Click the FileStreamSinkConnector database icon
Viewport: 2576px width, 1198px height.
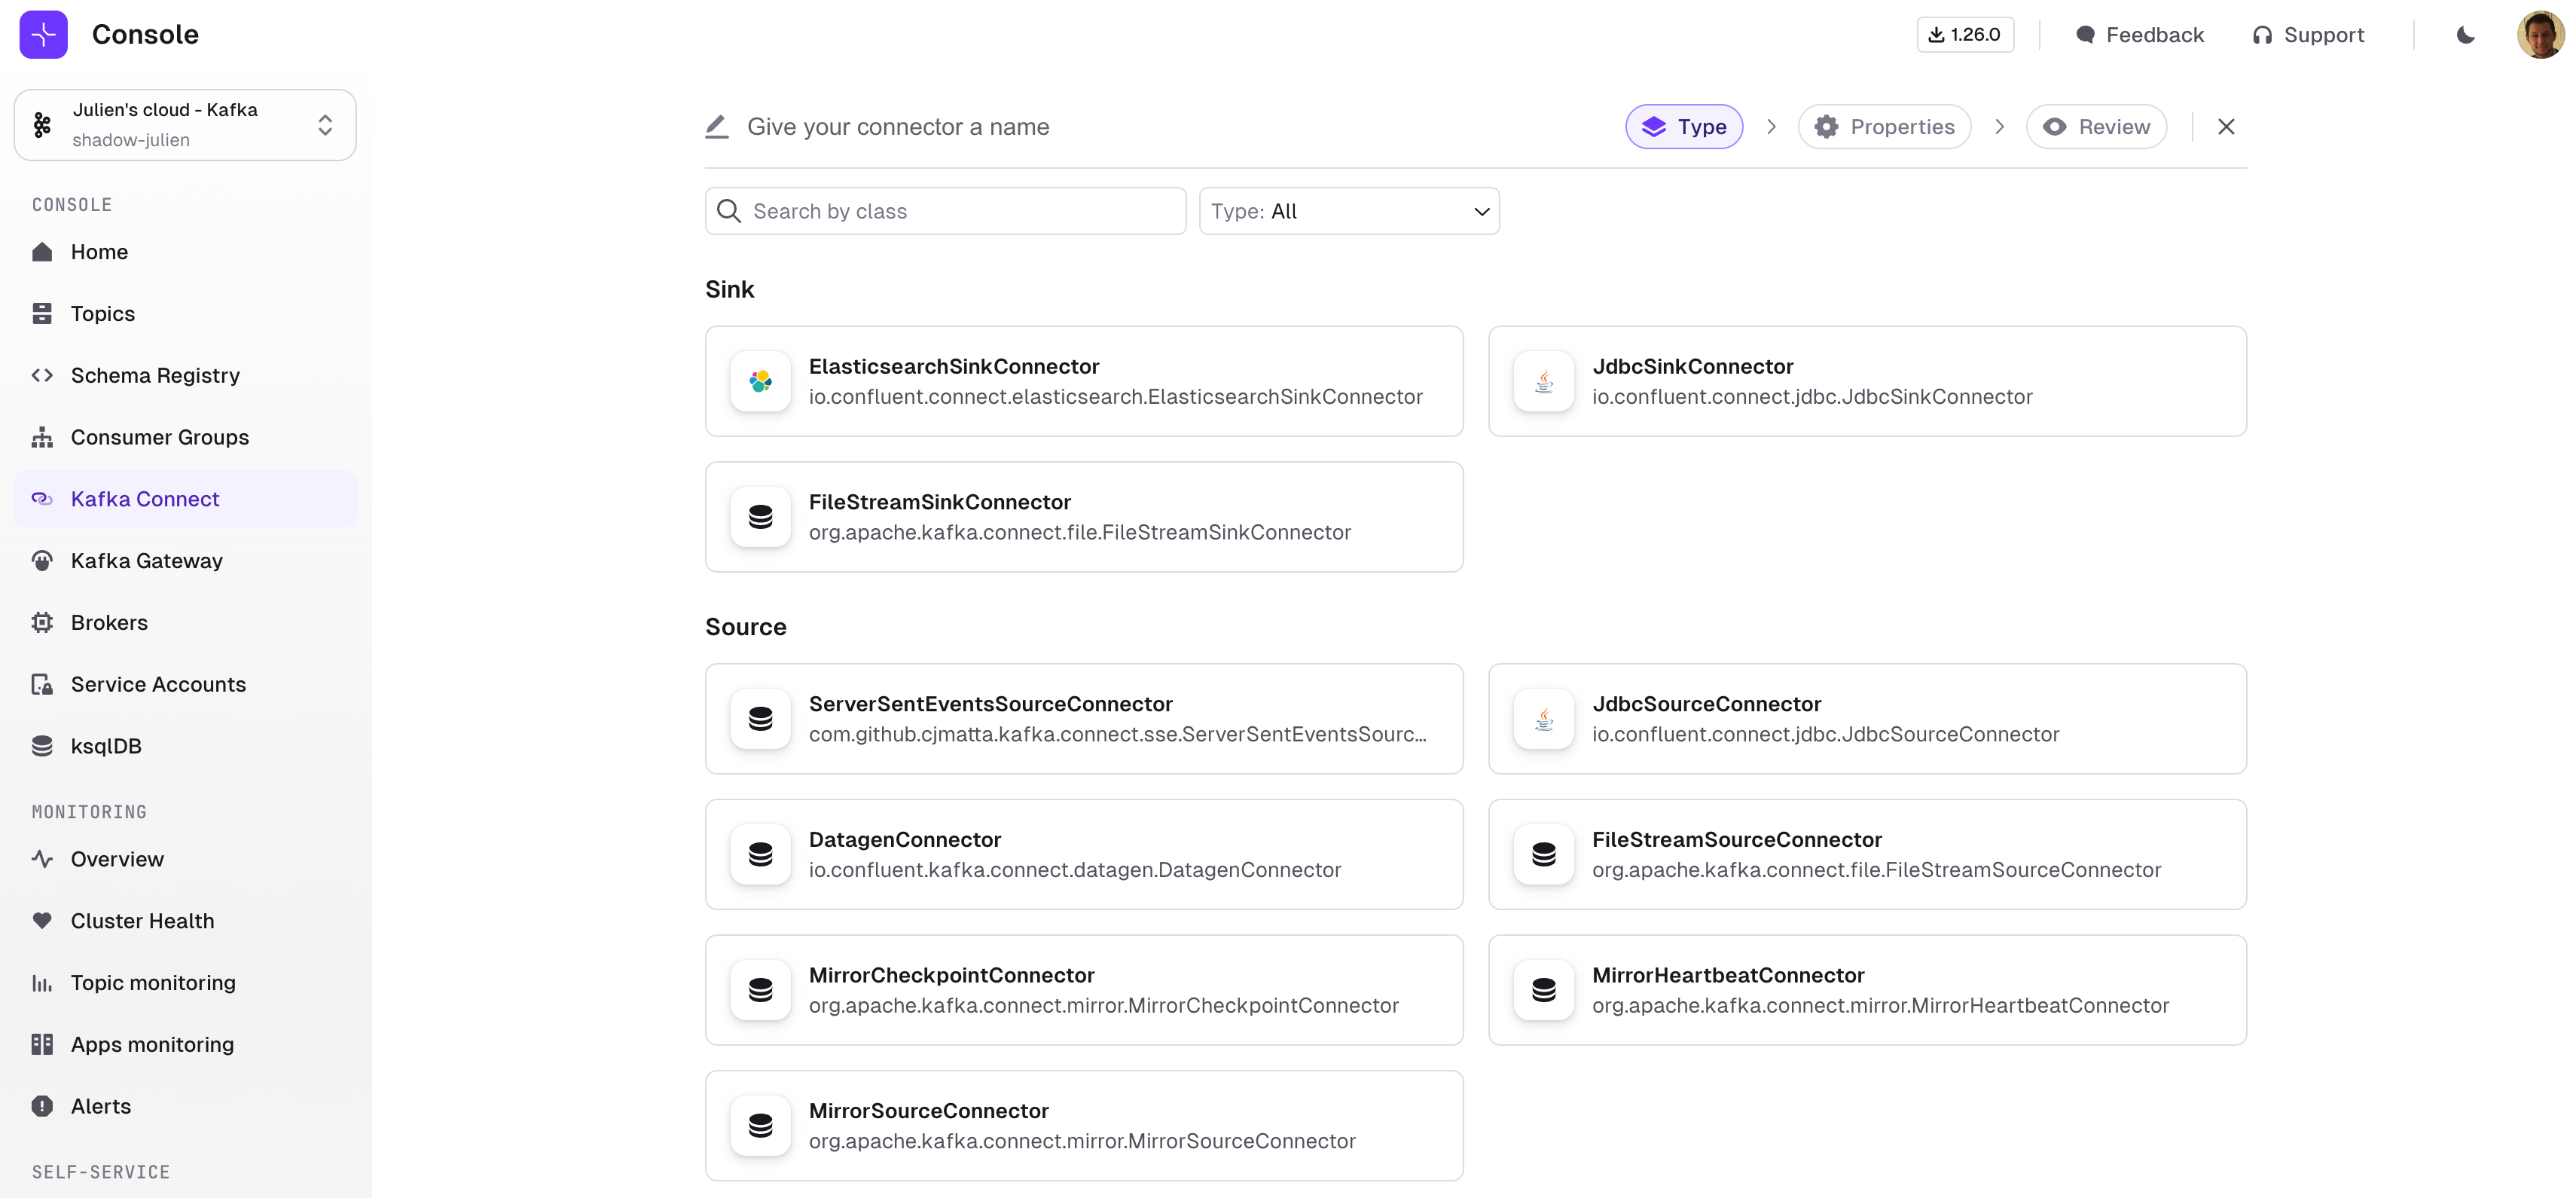pos(761,517)
